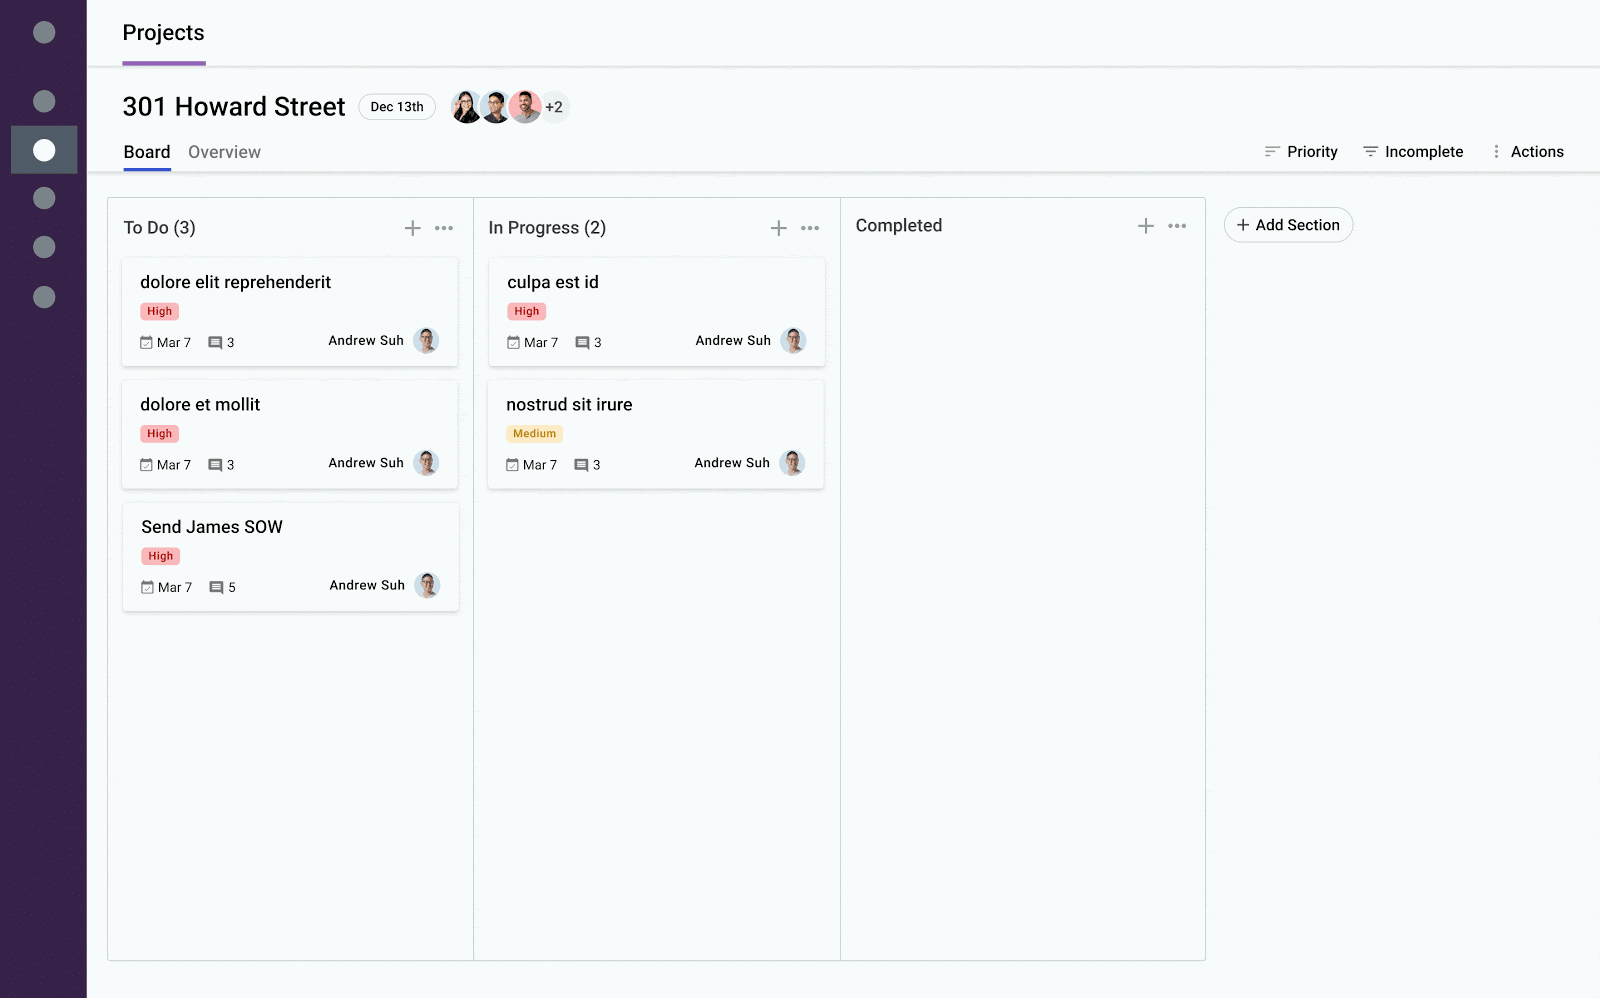The image size is (1600, 998).
Task: Click the calendar date icon on culpa est id
Action: pos(514,343)
